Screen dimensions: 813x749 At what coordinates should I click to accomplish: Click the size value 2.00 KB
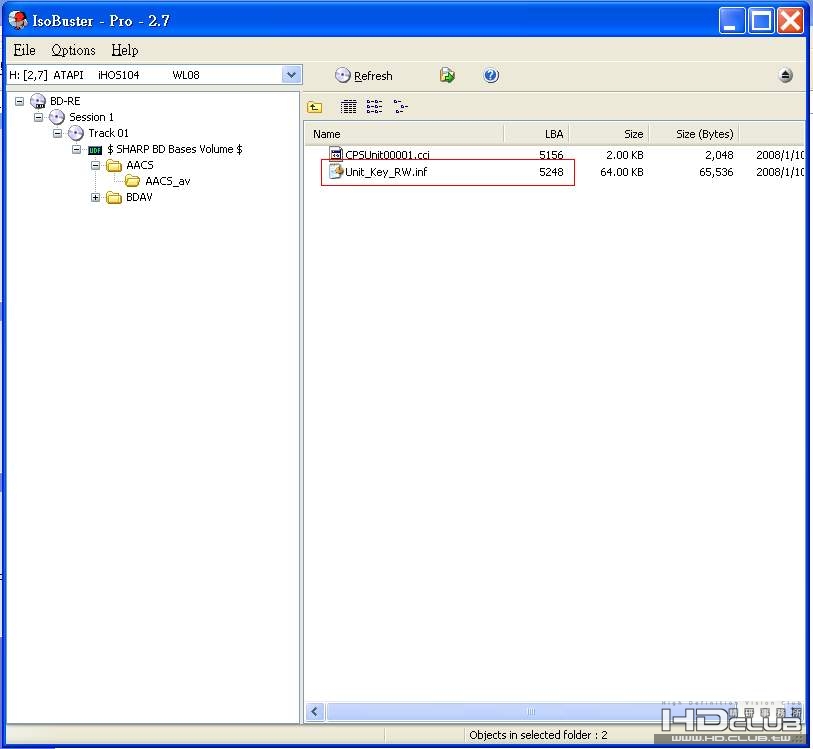[625, 155]
